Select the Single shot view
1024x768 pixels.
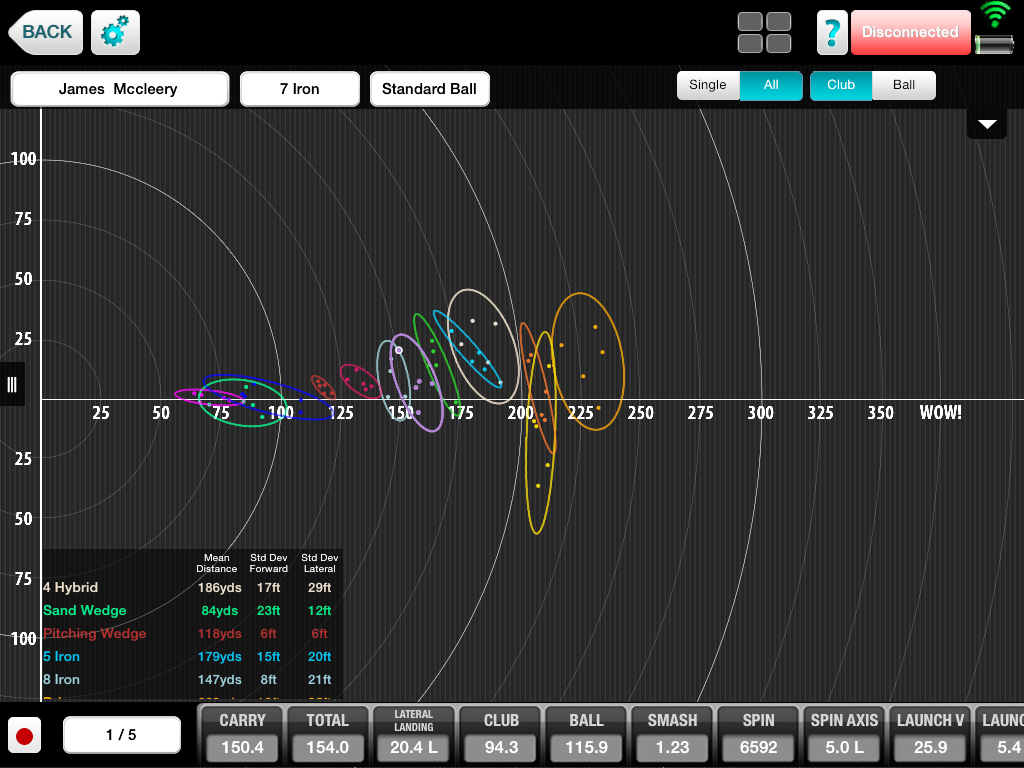[708, 86]
